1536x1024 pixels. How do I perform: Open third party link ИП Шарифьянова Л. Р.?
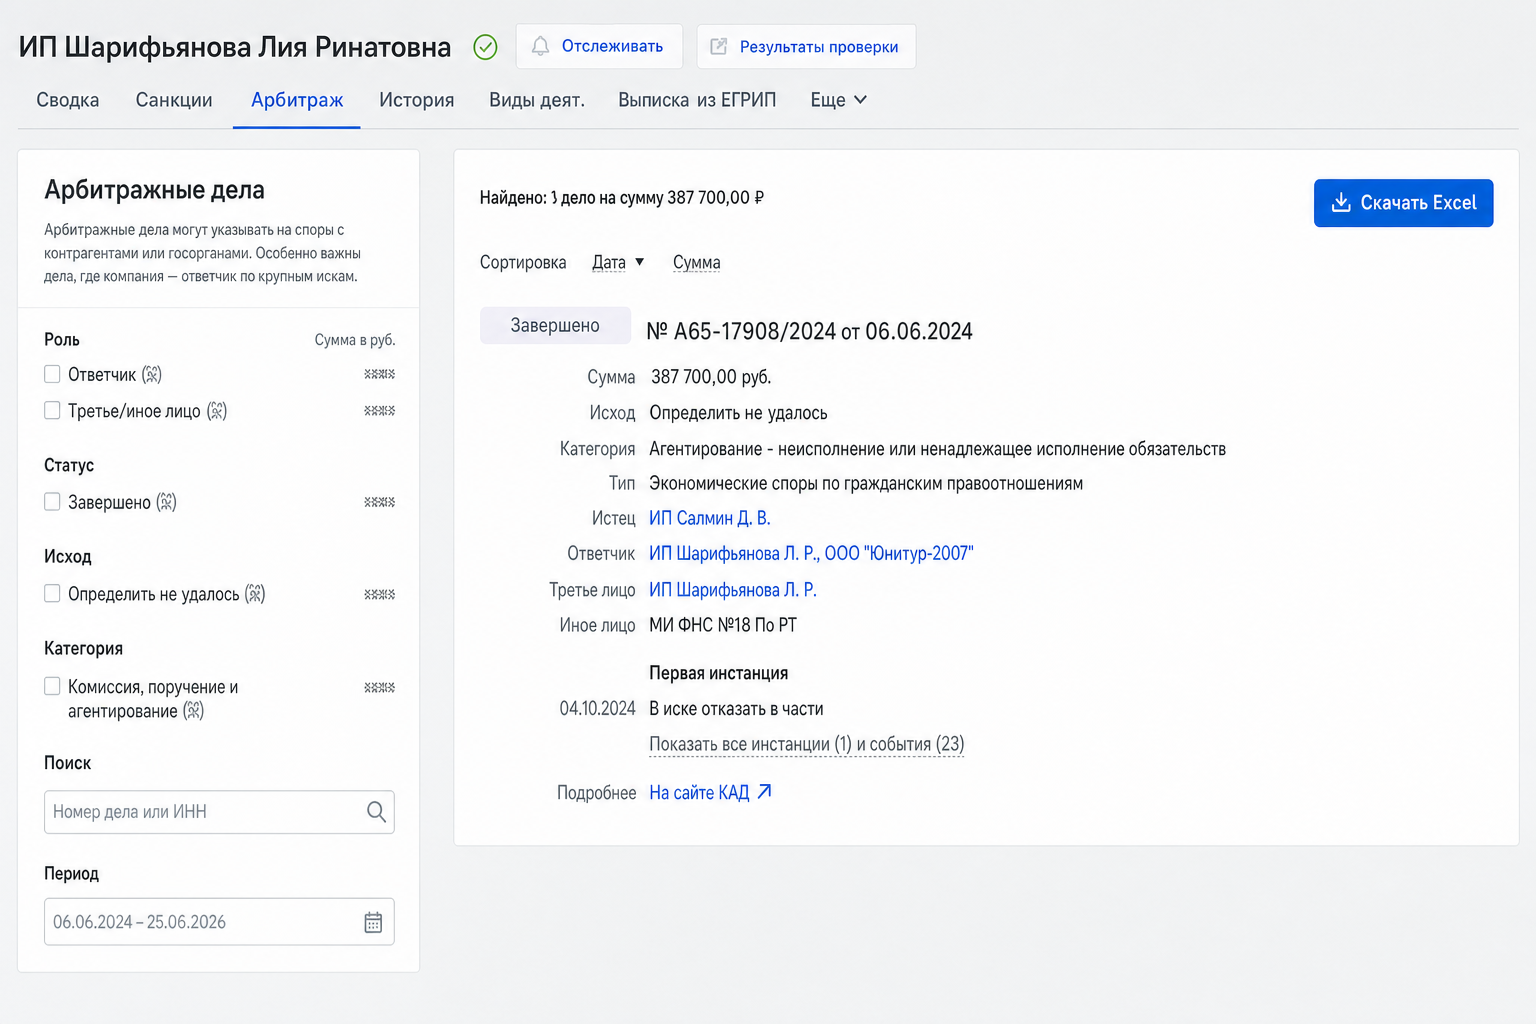tap(733, 590)
